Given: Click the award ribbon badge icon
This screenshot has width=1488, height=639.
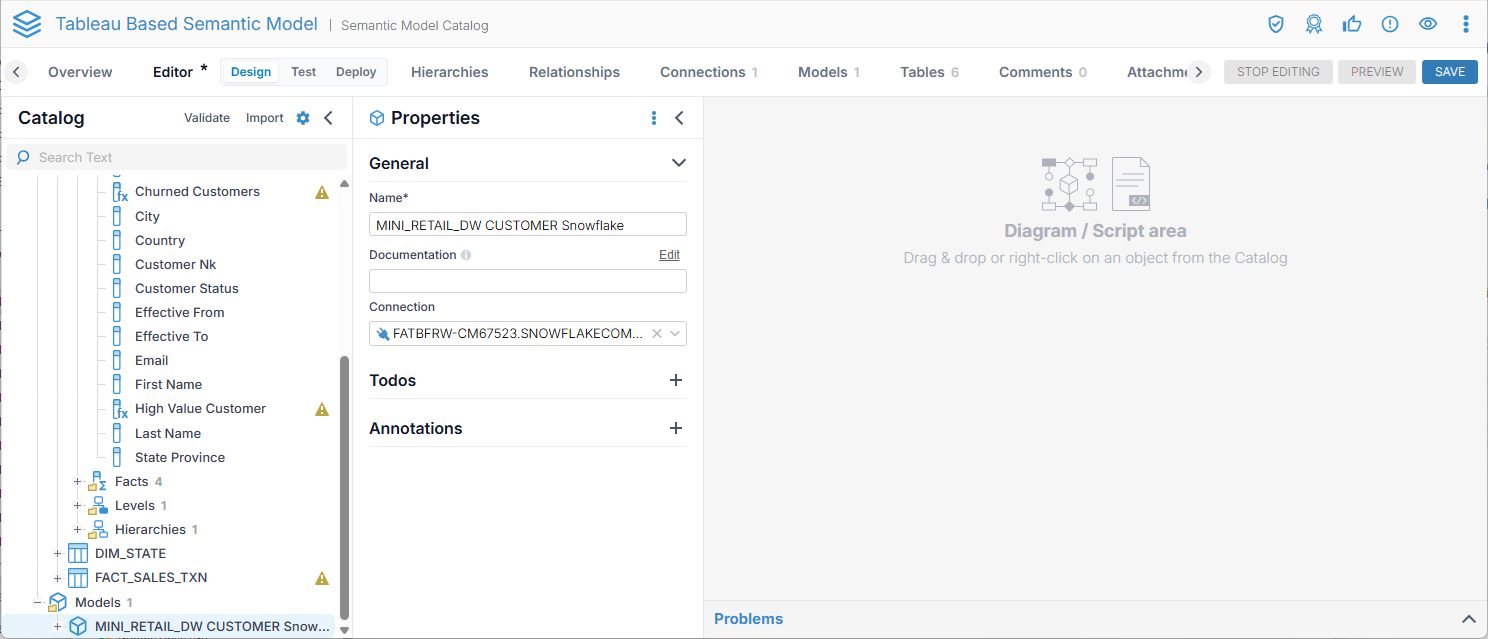Looking at the screenshot, I should [1314, 24].
